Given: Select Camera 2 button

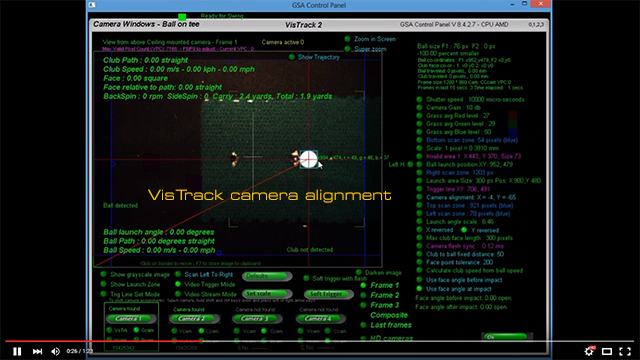Looking at the screenshot, I should point(195,318).
